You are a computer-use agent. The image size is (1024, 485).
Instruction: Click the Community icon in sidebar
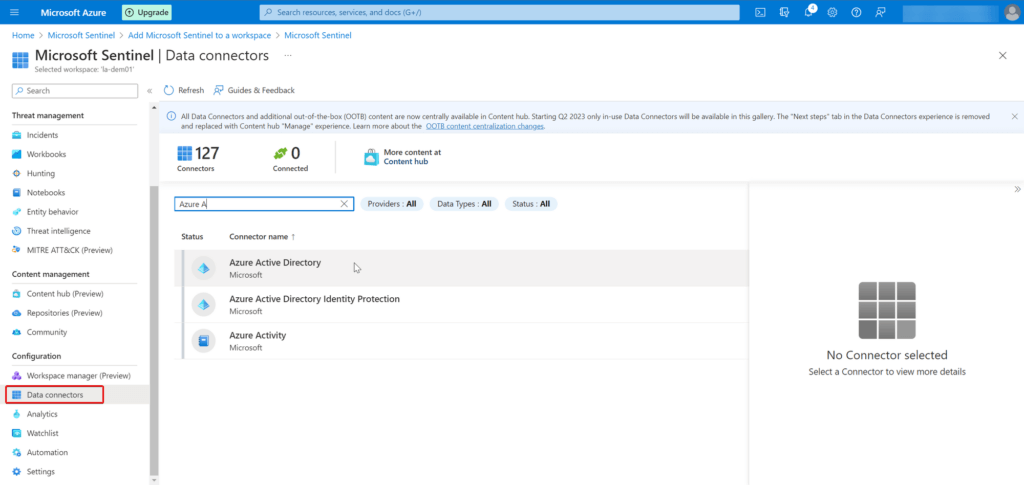(x=17, y=332)
